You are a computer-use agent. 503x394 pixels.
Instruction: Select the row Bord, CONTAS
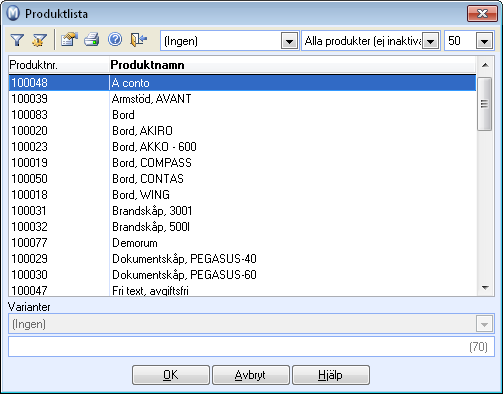coord(242,179)
